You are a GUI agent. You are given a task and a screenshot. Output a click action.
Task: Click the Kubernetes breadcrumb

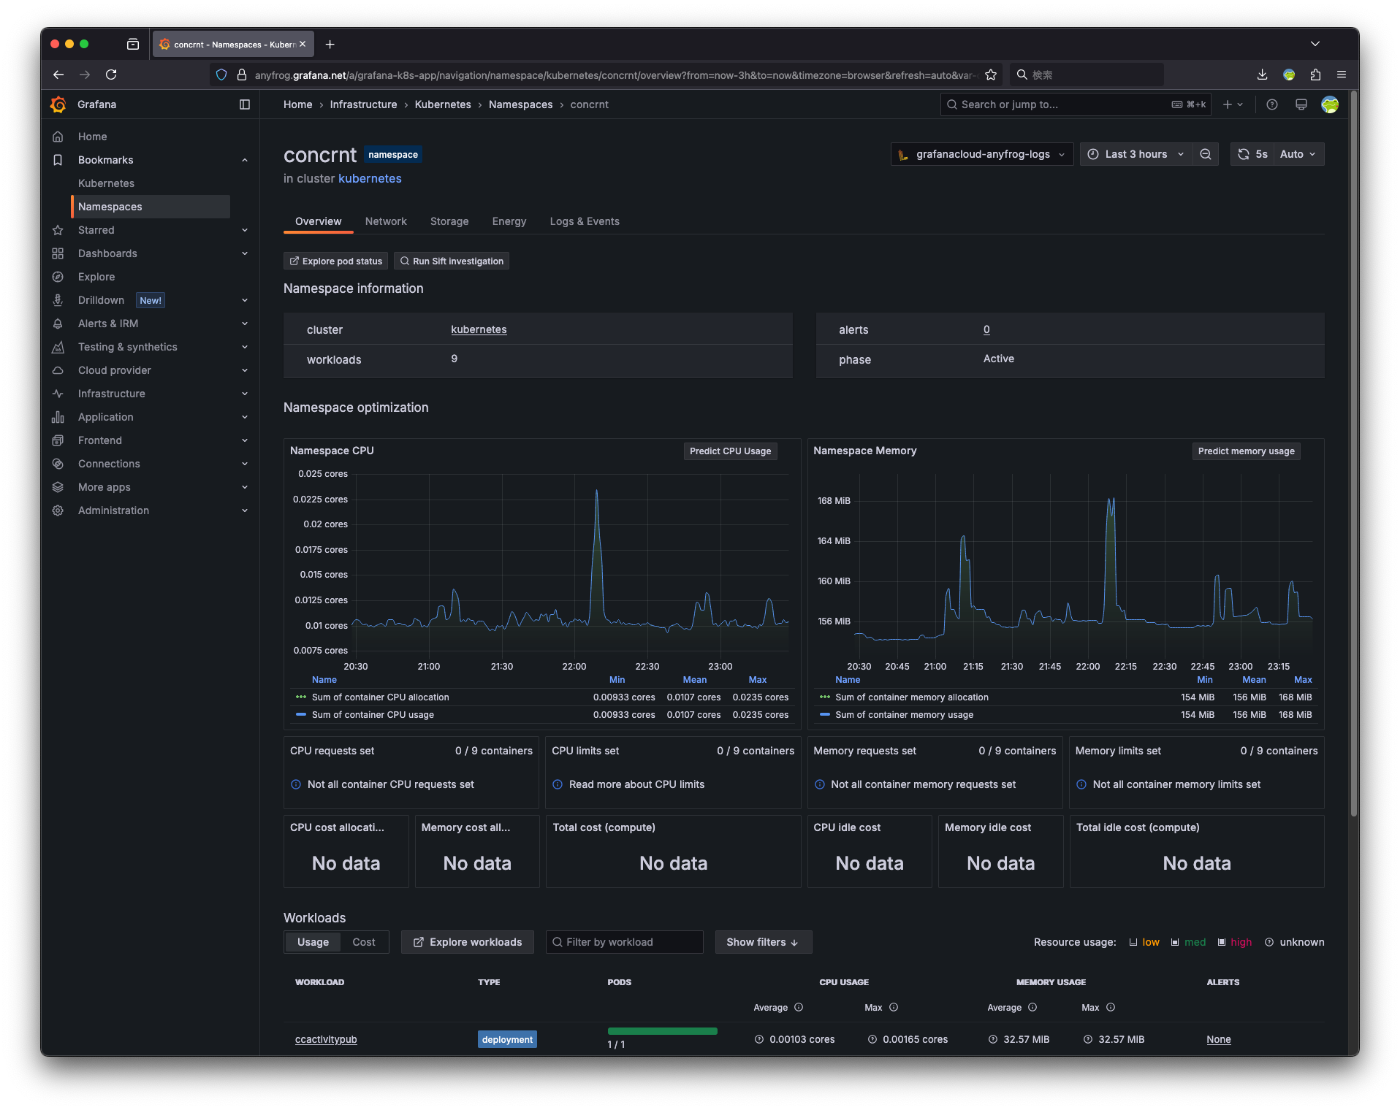point(443,104)
